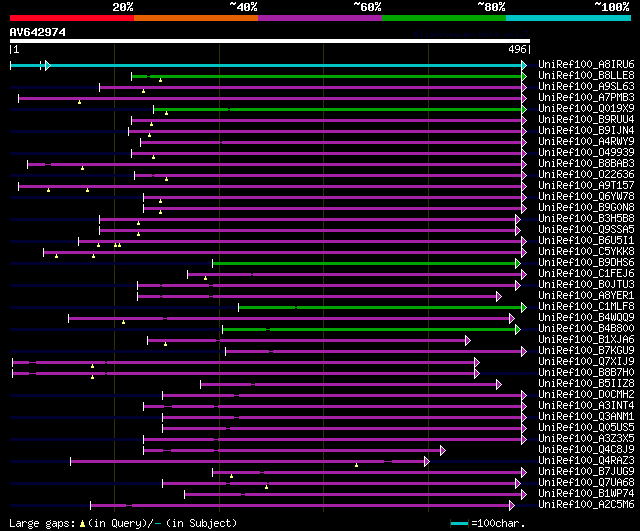The height and width of the screenshot is (531, 640).
Task: Click the UniRef100_Q4RAZ3 label
Action: click(586, 461)
